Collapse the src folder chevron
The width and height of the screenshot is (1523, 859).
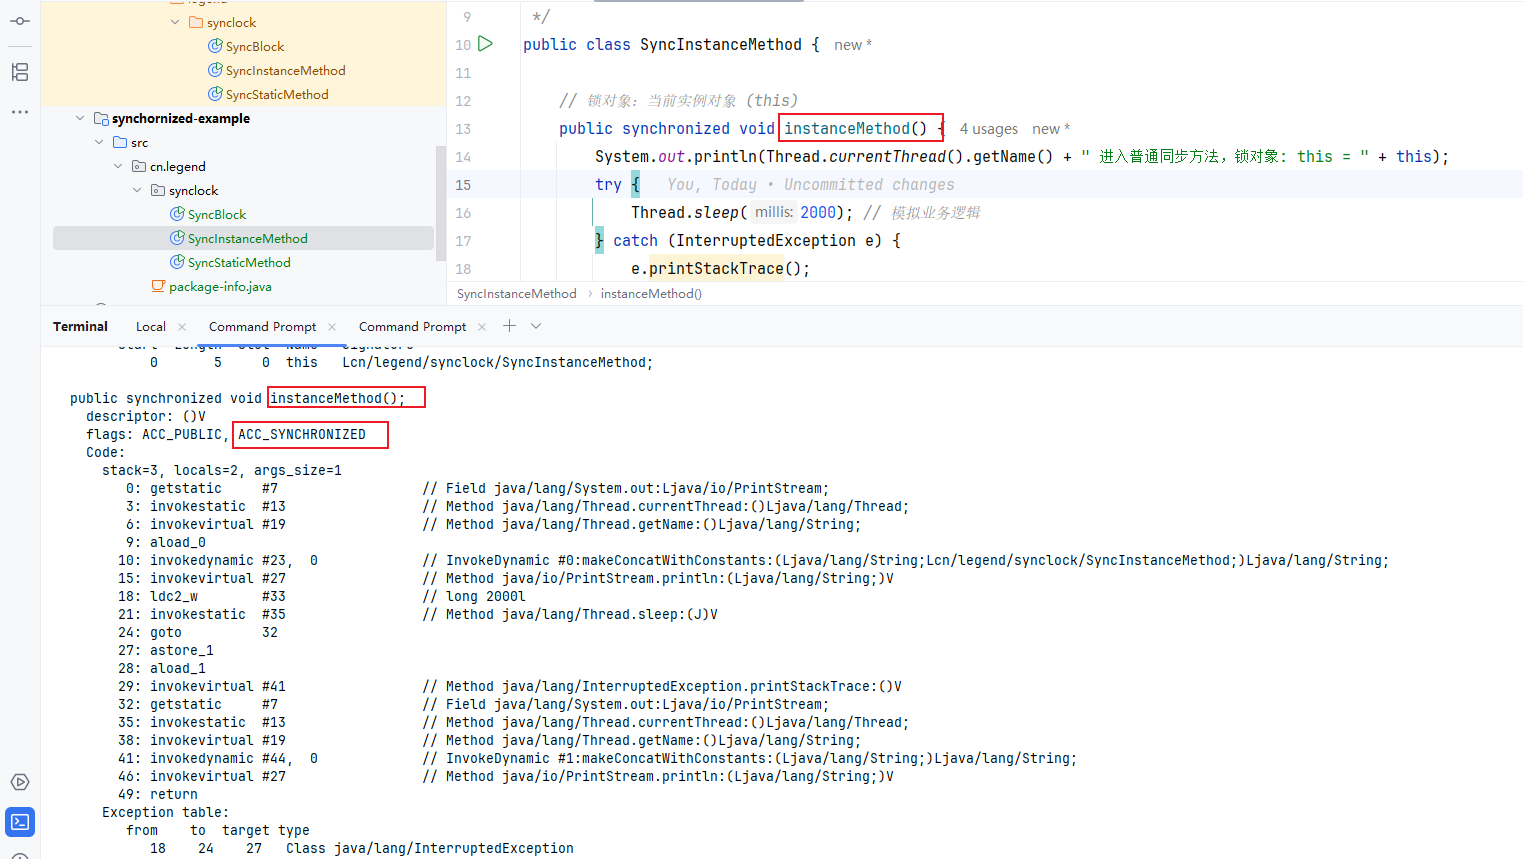[x=99, y=142]
